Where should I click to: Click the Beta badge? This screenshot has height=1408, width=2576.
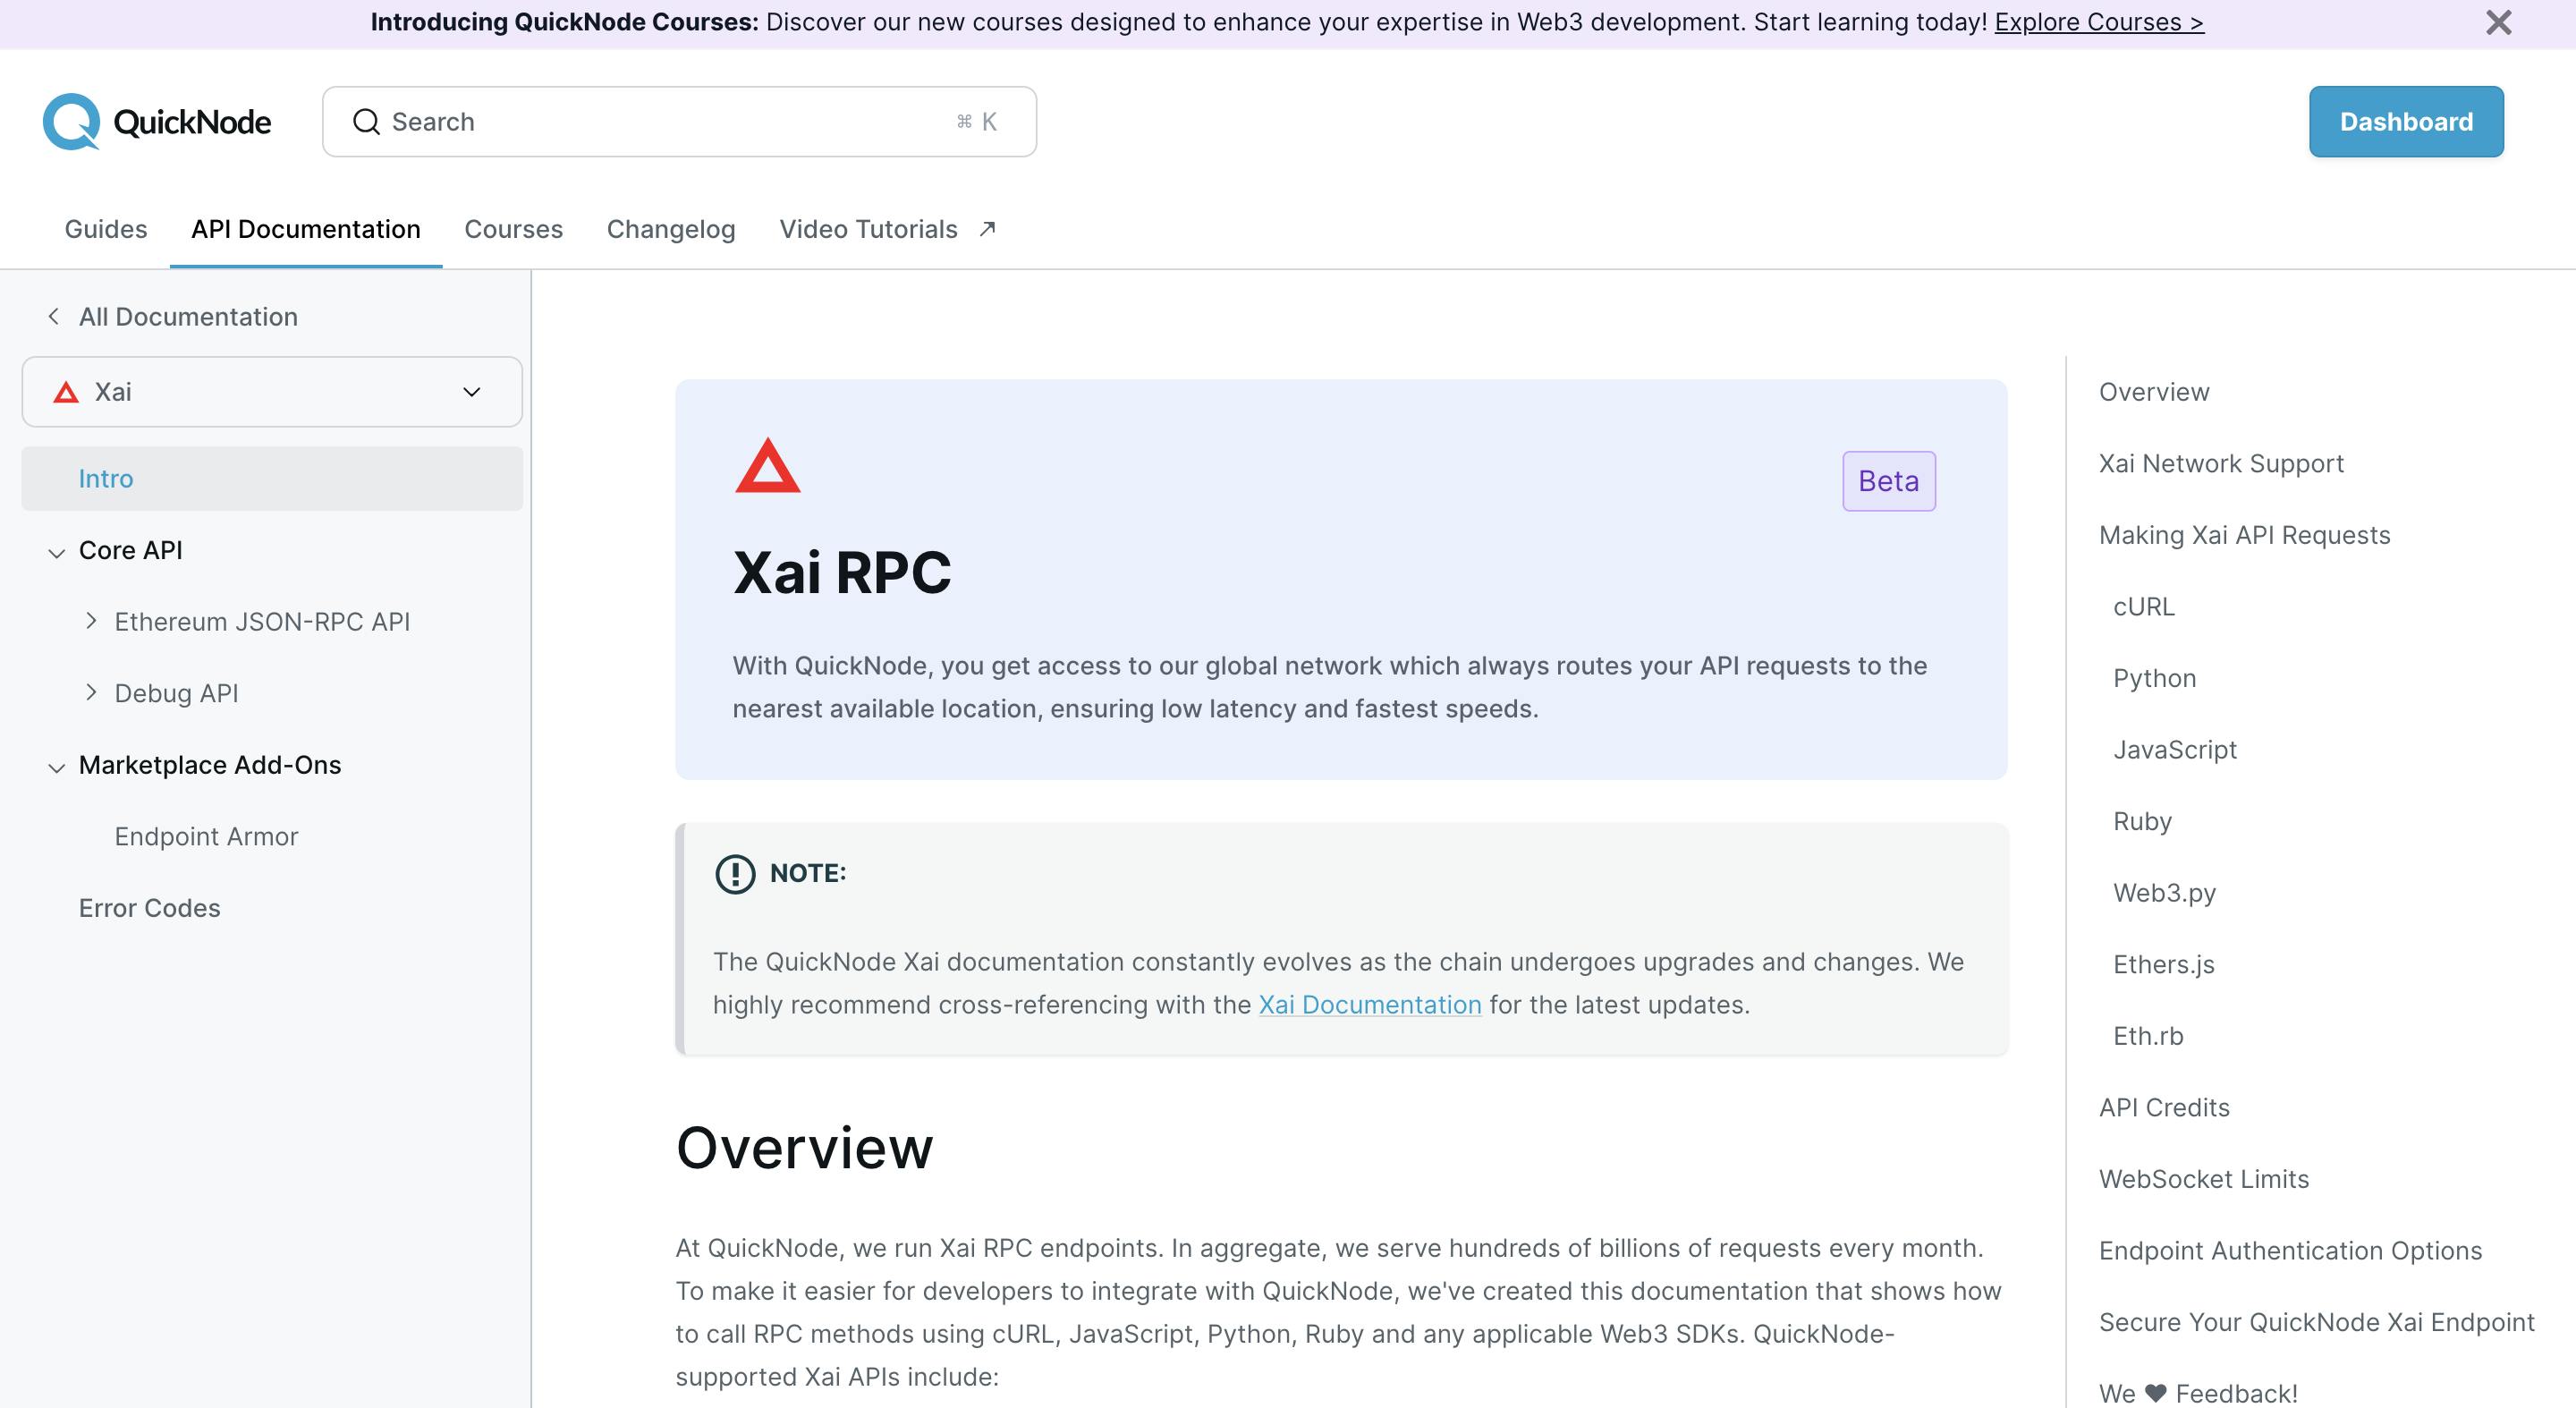(x=1888, y=481)
